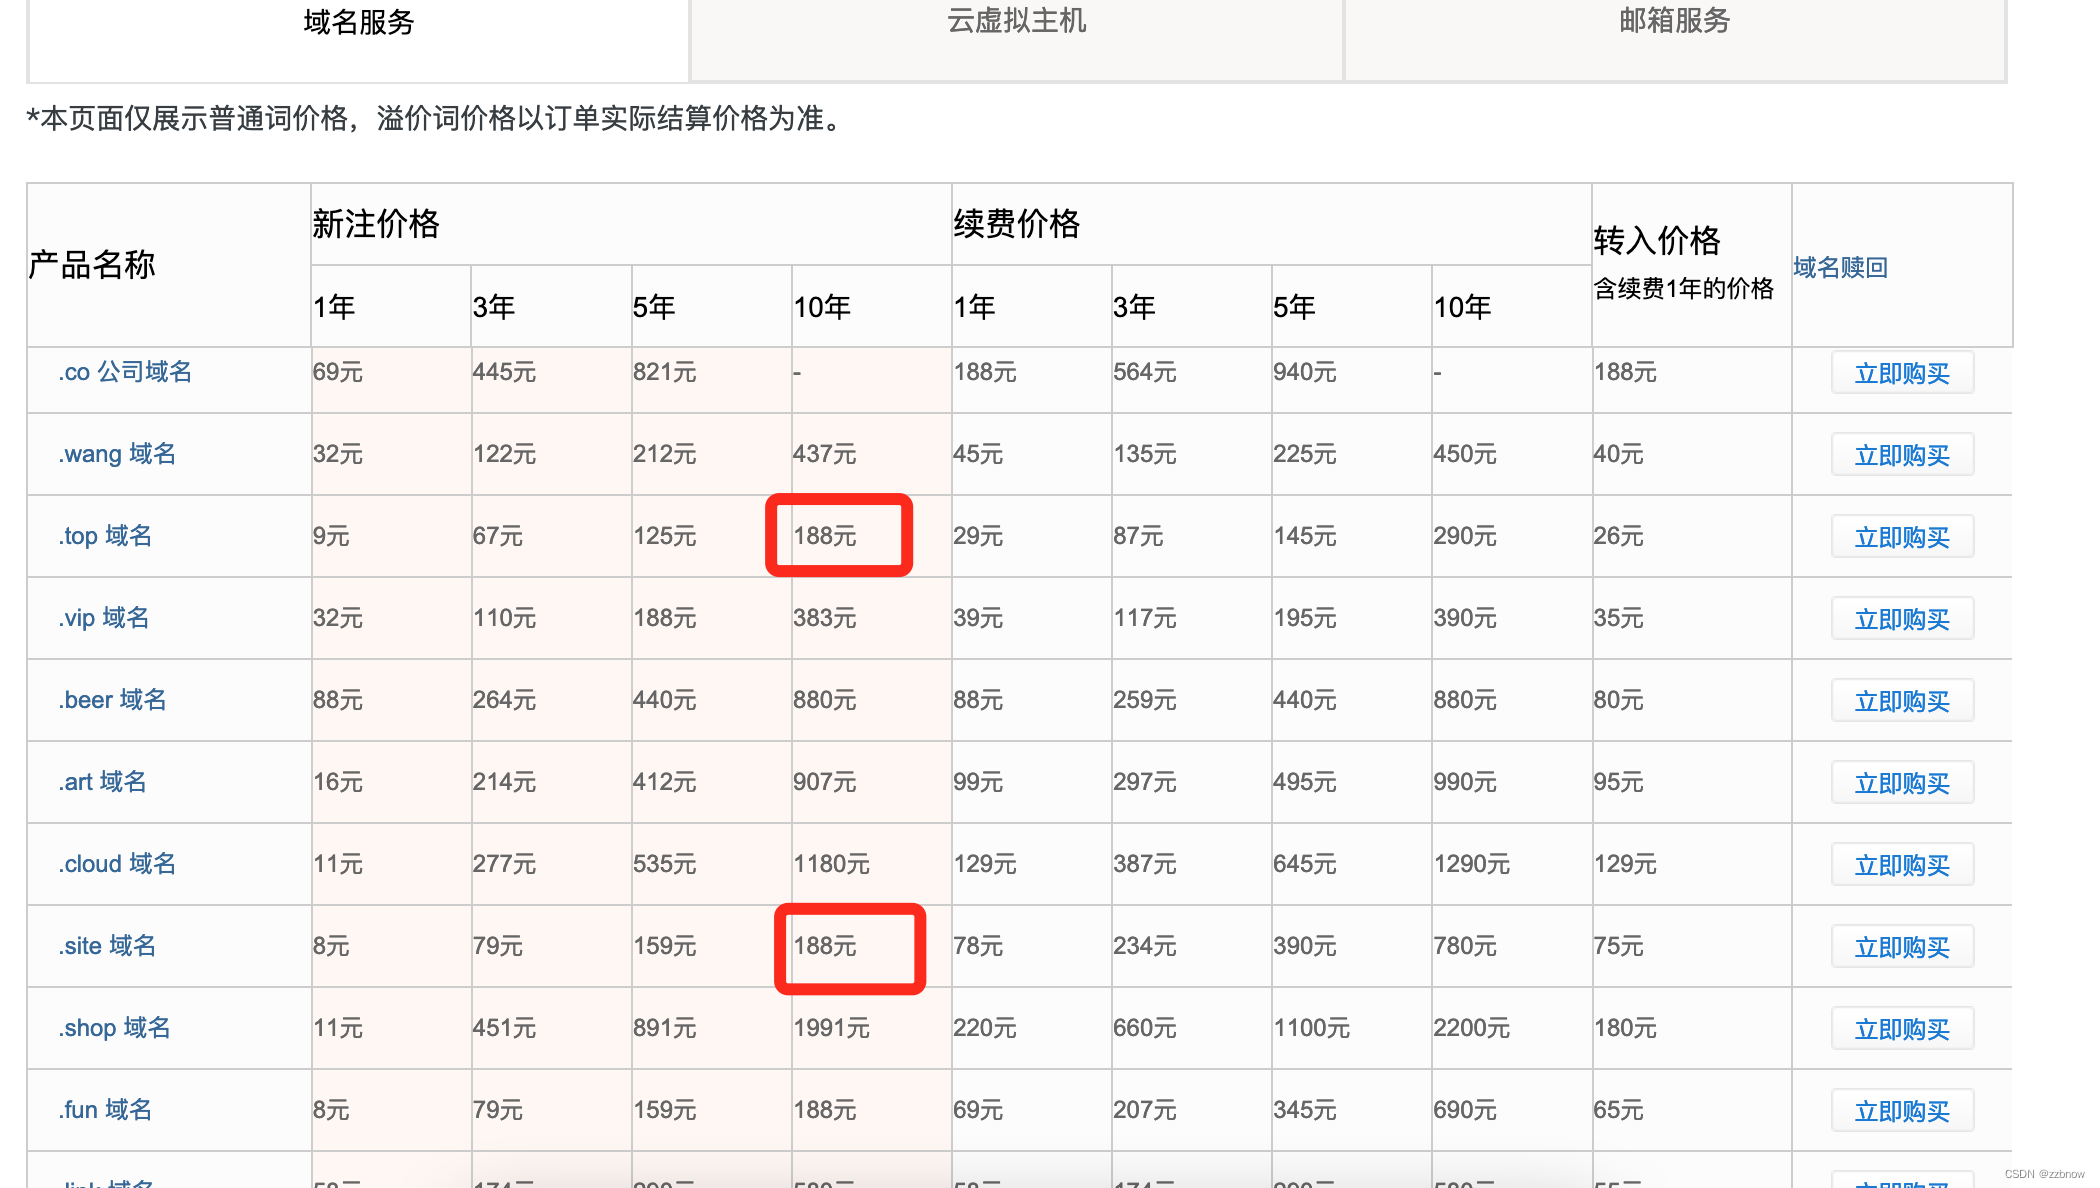The width and height of the screenshot is (2100, 1188).
Task: Click the .art transfer price 95元
Action: pos(1618,782)
